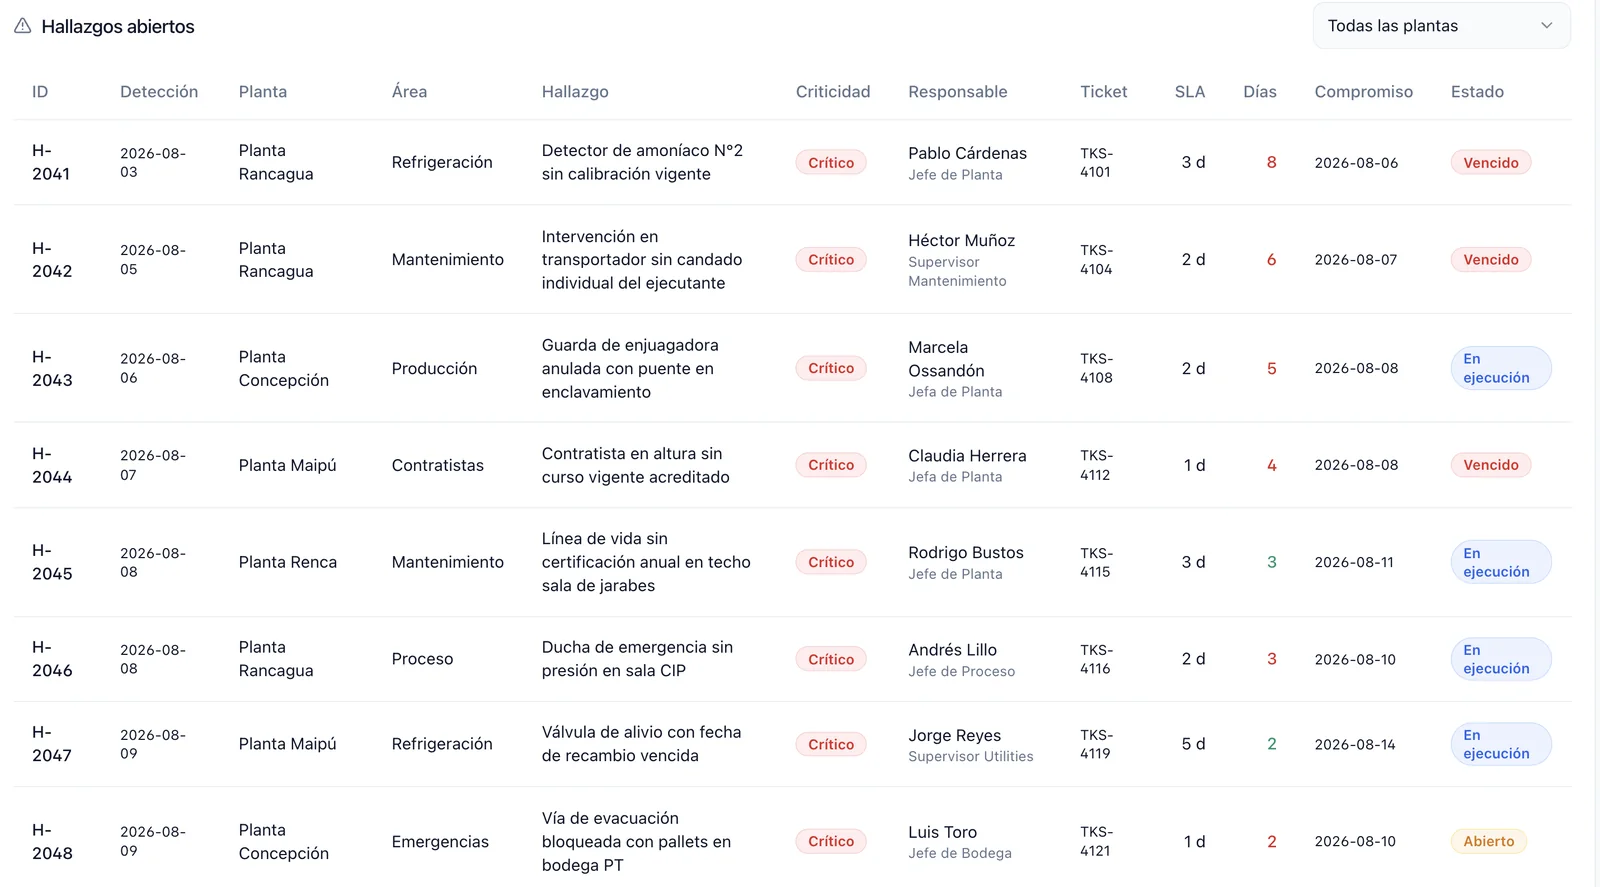Click the Compromiso column header

1363,92
